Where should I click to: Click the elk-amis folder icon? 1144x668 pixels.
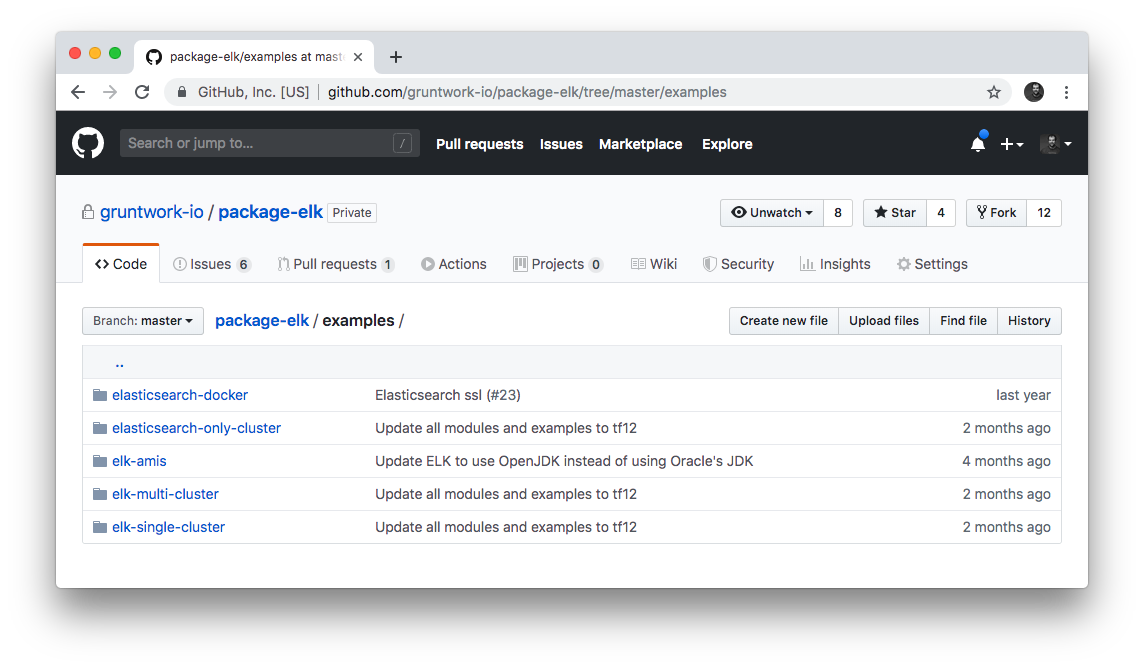(99, 461)
